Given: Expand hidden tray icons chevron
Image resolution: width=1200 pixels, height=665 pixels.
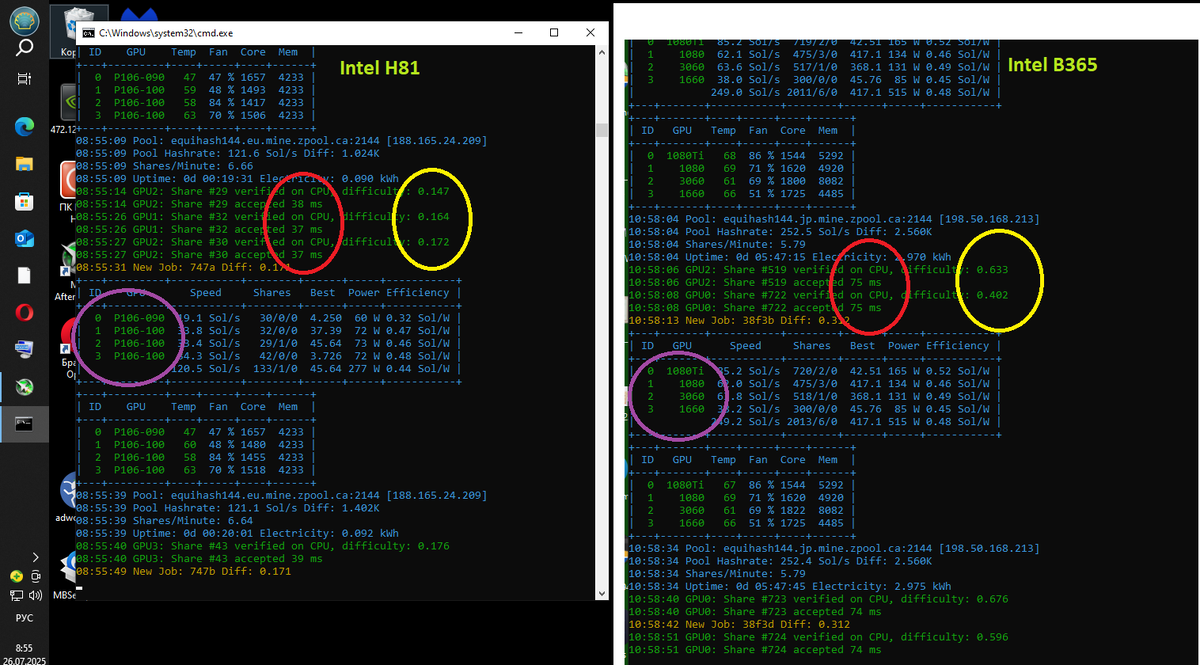Looking at the screenshot, I should [36, 557].
